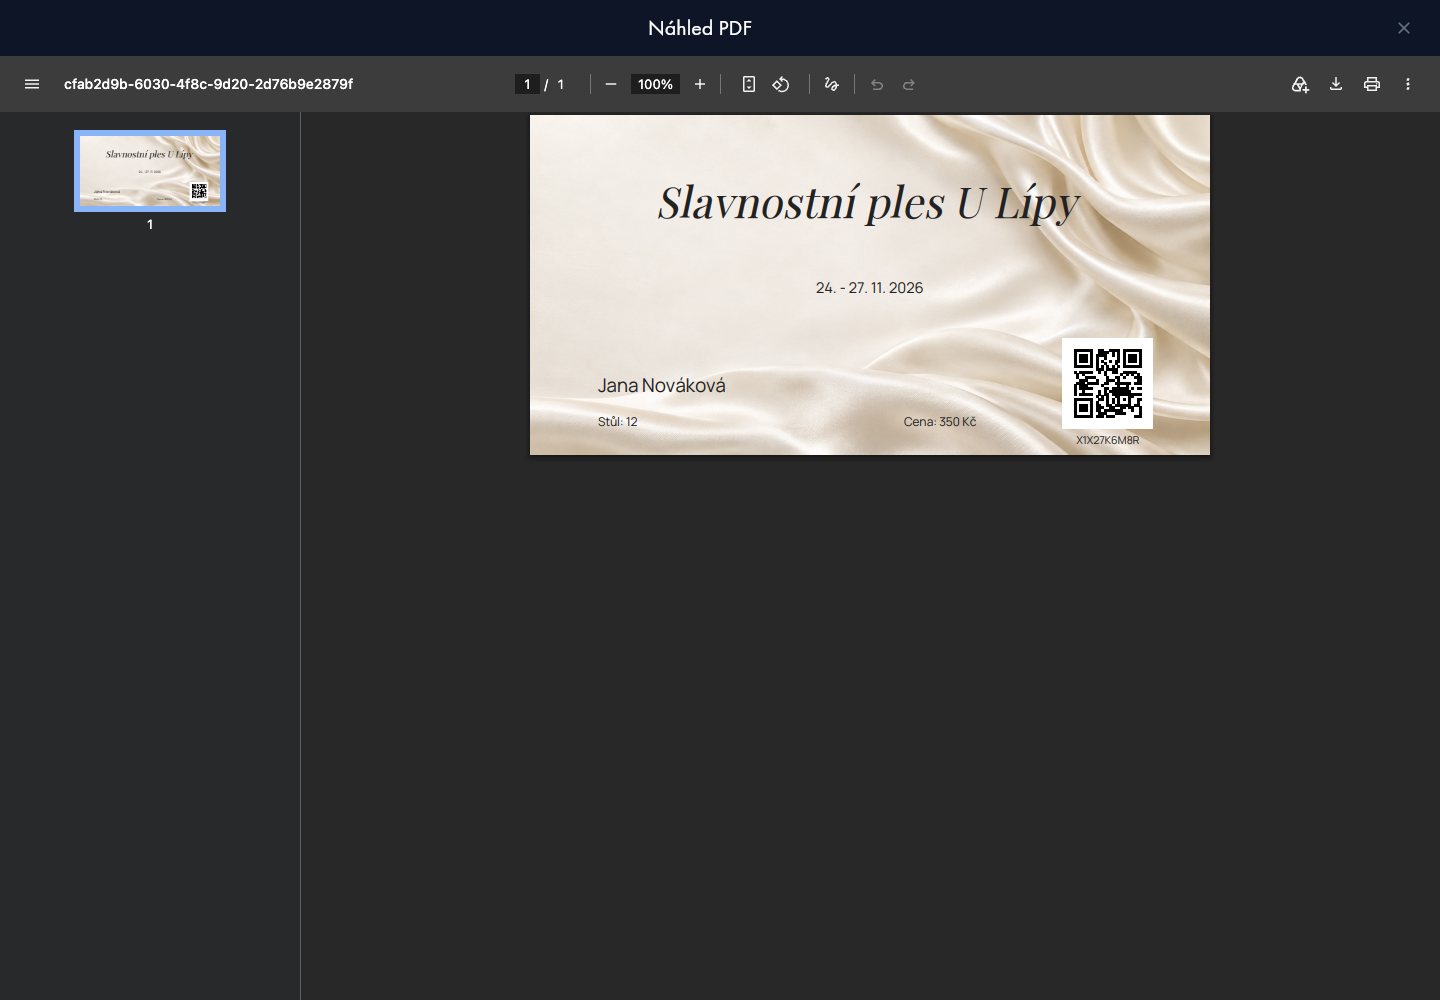Select the page number input field
This screenshot has width=1440, height=1000.
coord(527,84)
